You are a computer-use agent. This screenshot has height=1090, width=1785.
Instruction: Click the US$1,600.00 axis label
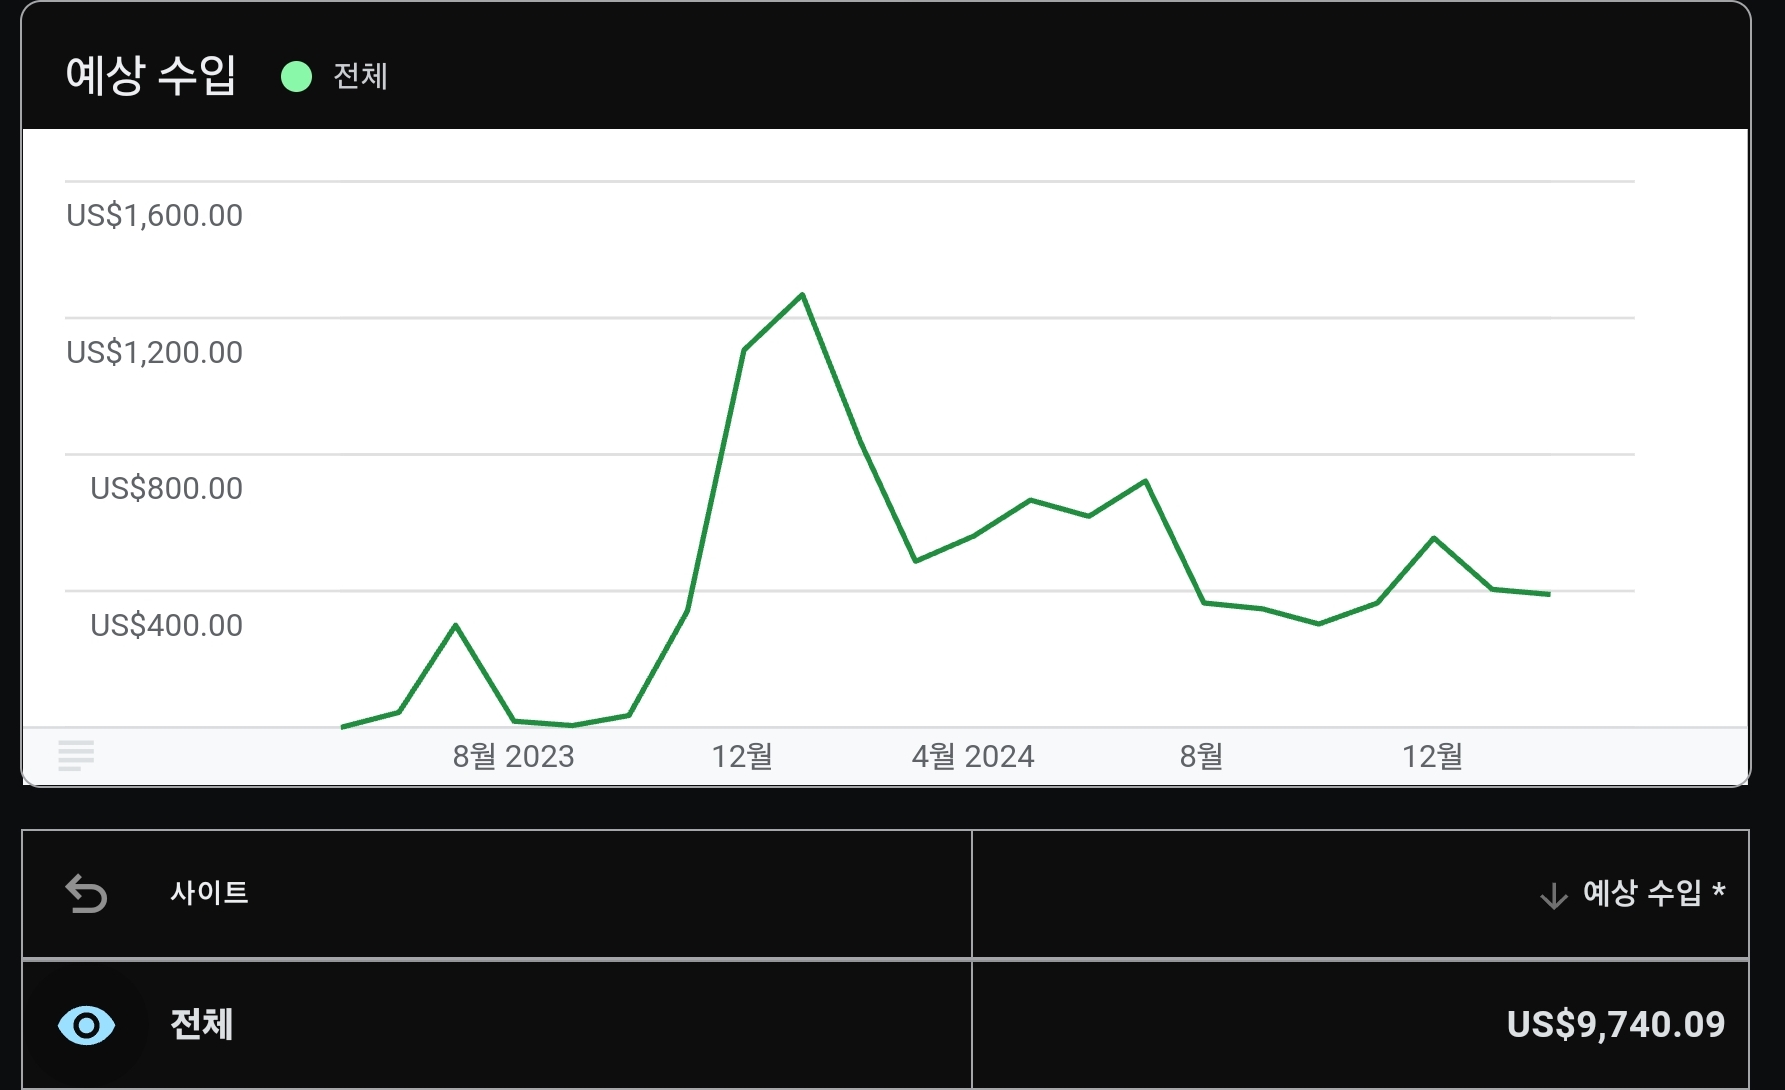coord(154,215)
